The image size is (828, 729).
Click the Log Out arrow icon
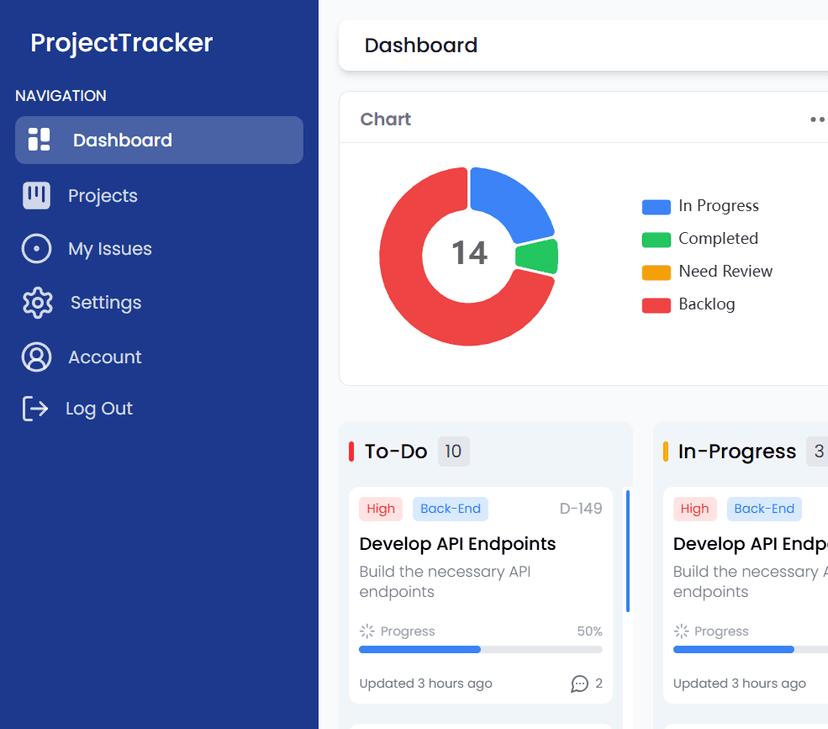[36, 408]
